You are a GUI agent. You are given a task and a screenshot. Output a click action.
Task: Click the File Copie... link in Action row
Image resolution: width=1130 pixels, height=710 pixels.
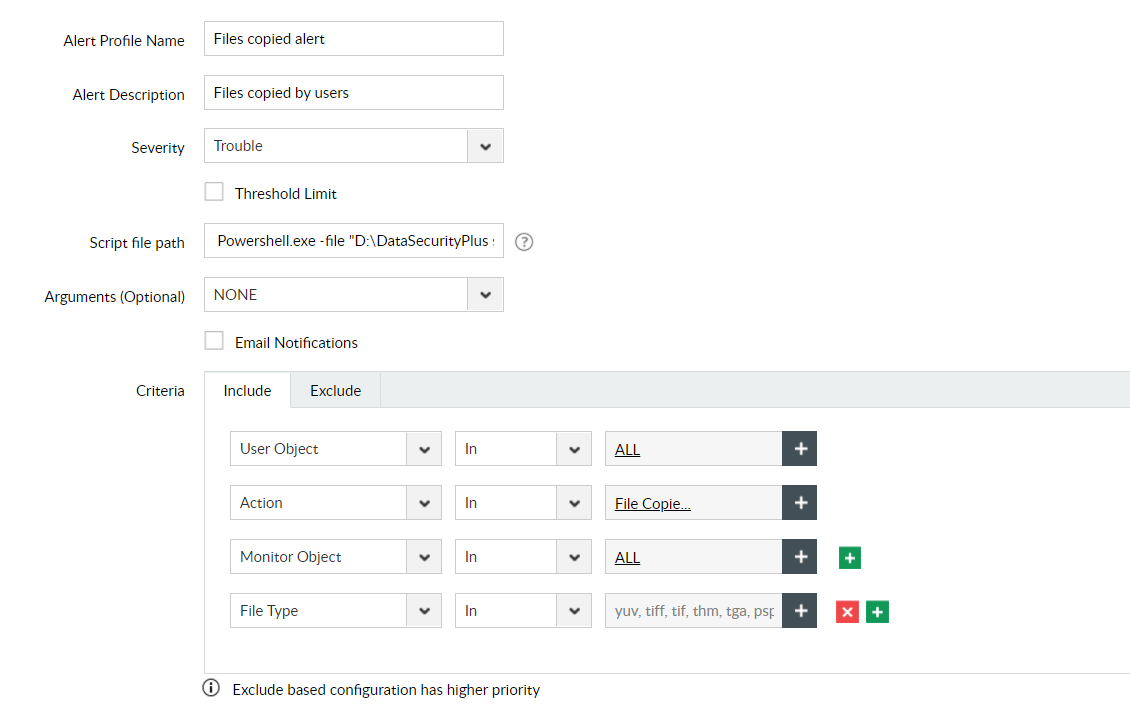652,503
